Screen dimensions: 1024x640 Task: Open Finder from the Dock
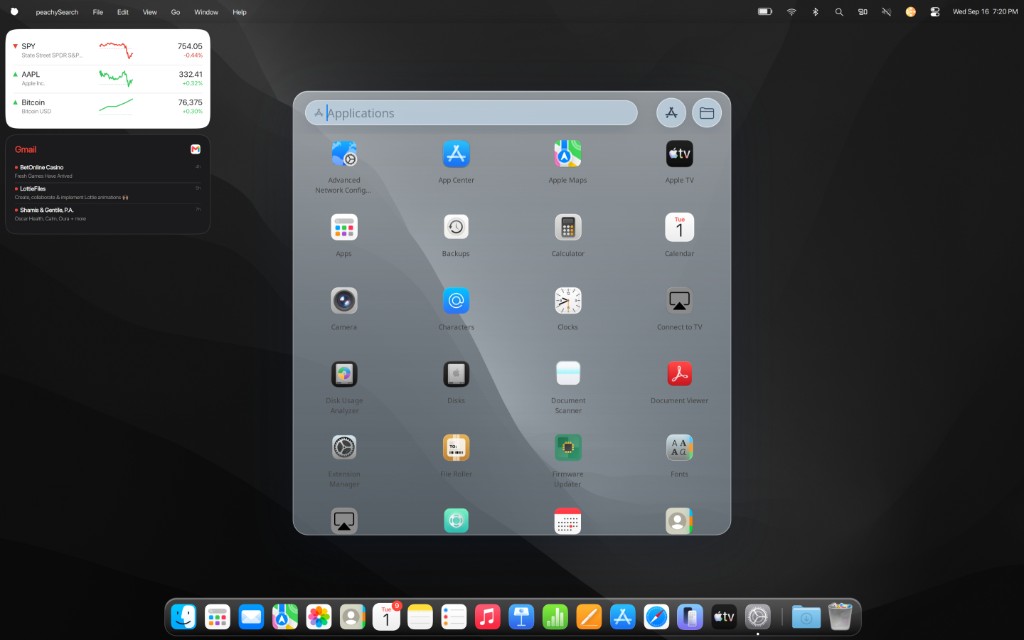click(184, 616)
